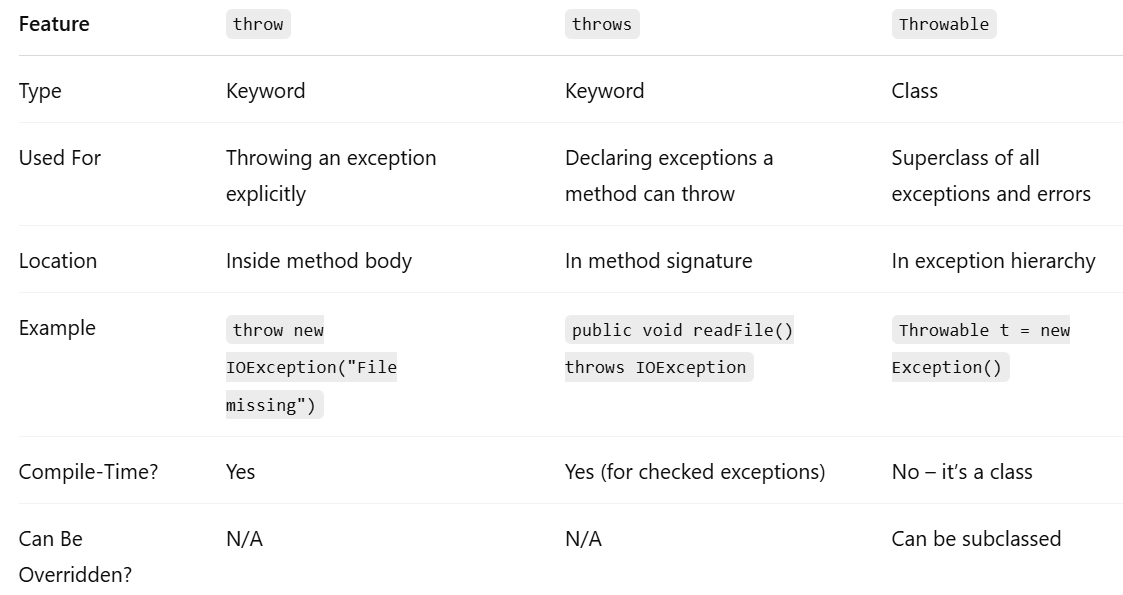This screenshot has height=595, width=1123.
Task: Click the 'Can Be Overridden?' row label
Action: 75,556
